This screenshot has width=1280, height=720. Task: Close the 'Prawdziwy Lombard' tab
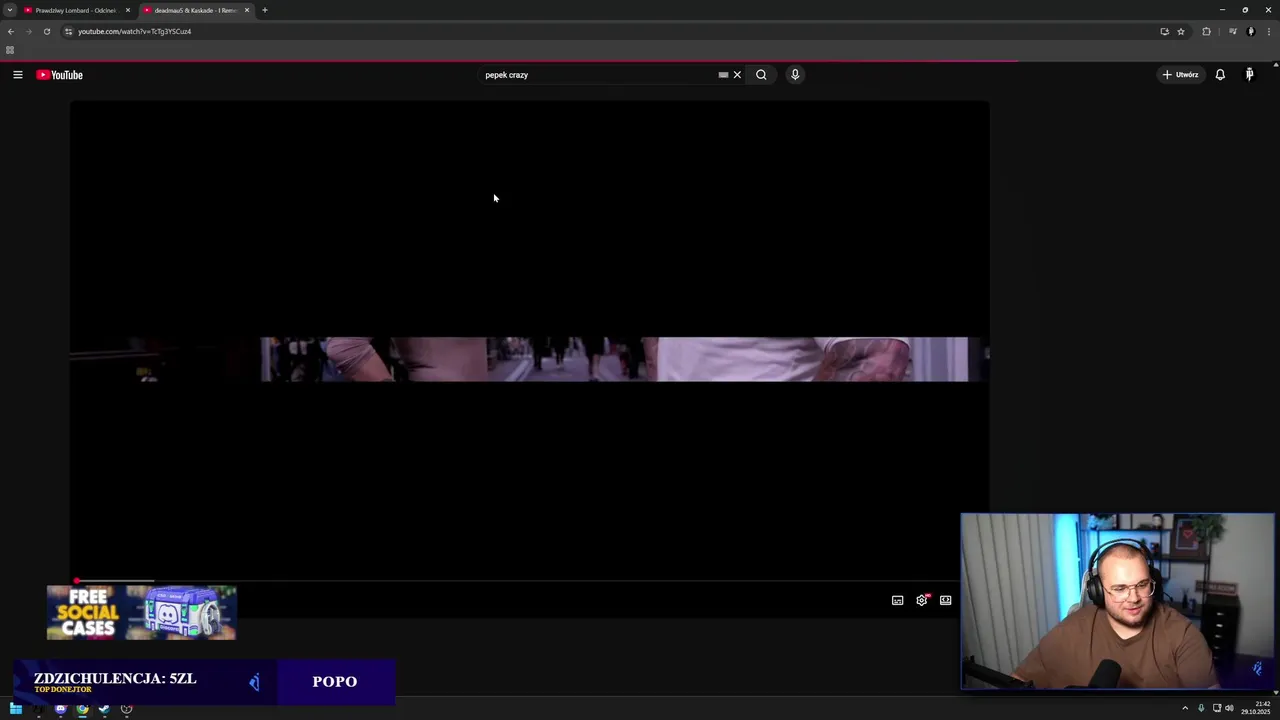pos(128,10)
